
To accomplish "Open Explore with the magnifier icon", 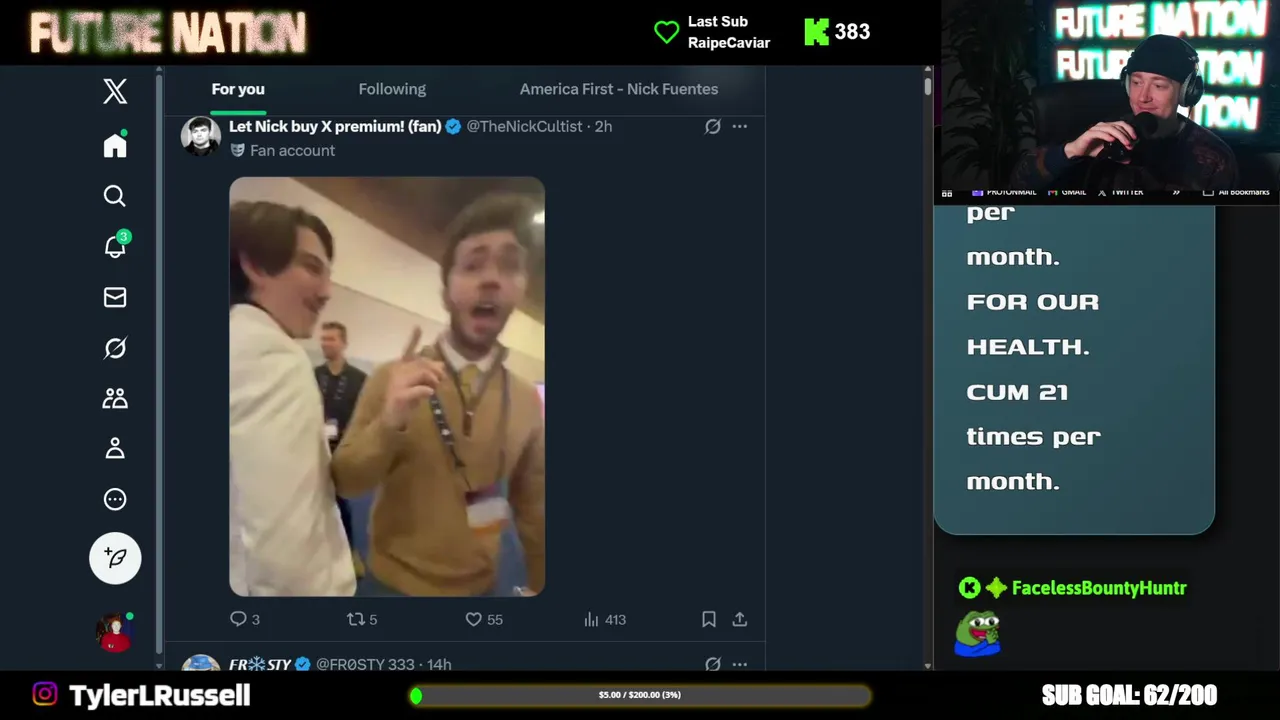I will (x=115, y=196).
